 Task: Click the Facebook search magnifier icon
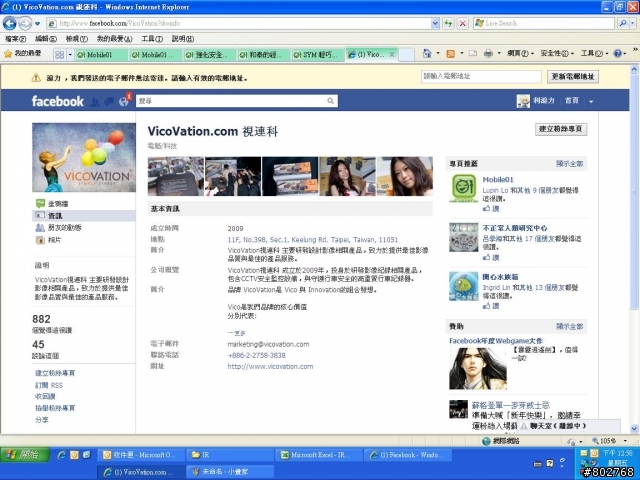(330, 101)
